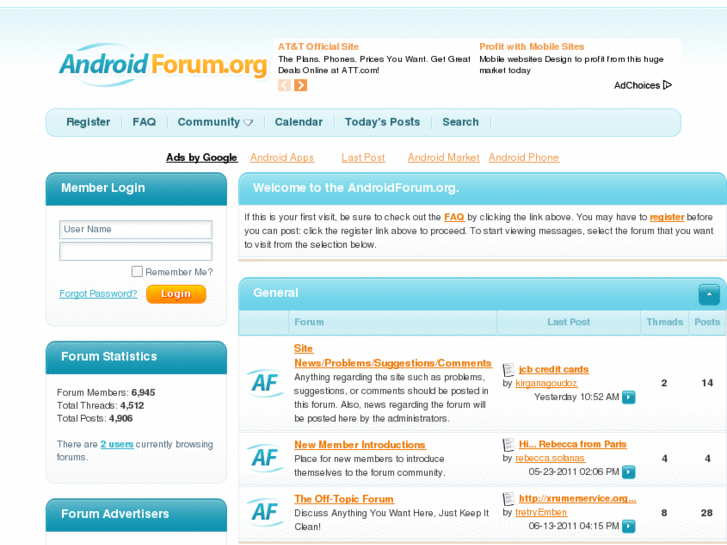Click the AdChoices triangle icon
Image resolution: width=727 pixels, height=545 pixels.
[x=667, y=85]
